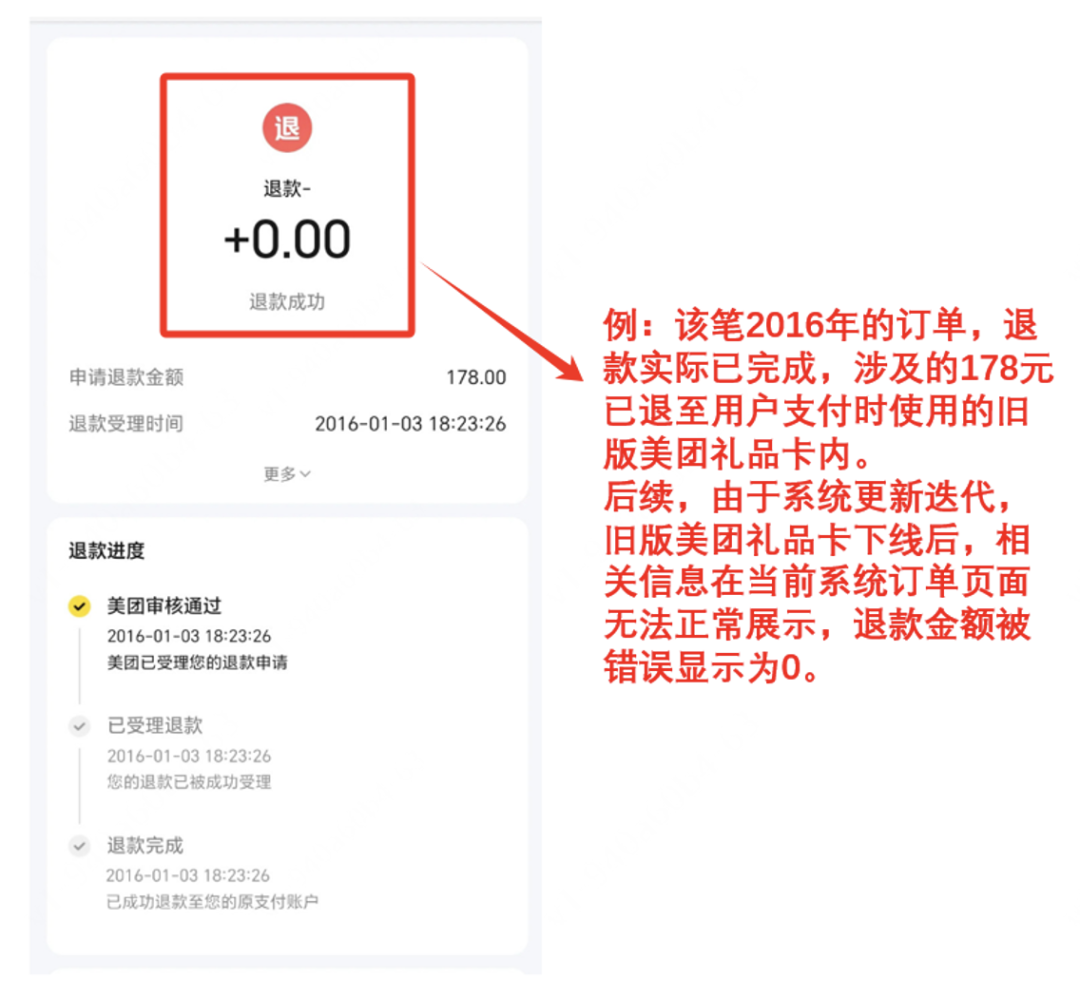The height and width of the screenshot is (998, 1080).
Task: Click the 178.00 requested refund value
Action: pyautogui.click(x=476, y=377)
